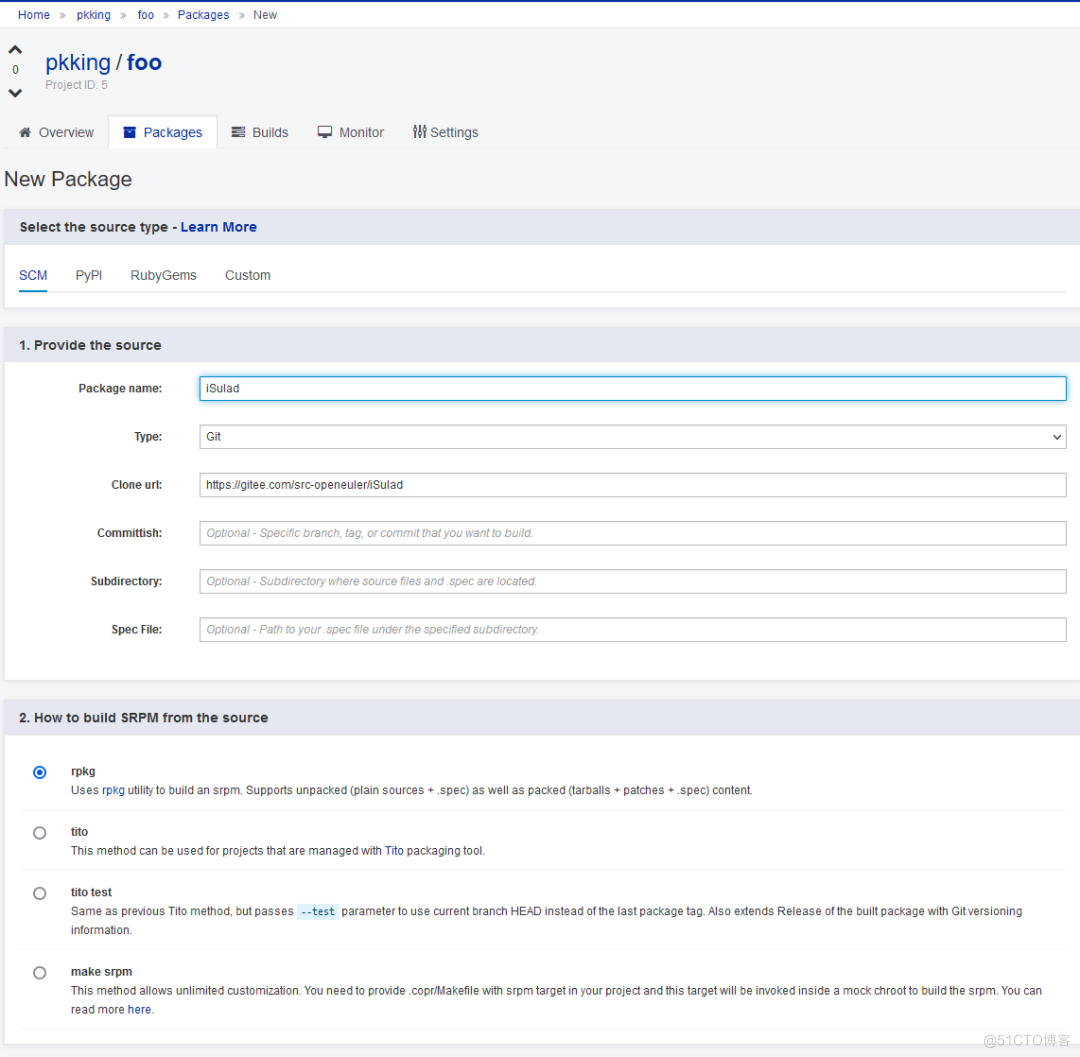1080x1057 pixels.
Task: Choose the make srpm radio option
Action: click(40, 973)
